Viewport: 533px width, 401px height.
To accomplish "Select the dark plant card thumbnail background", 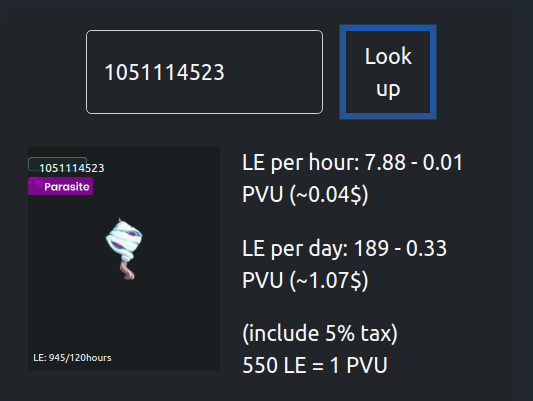I will pos(124,258).
